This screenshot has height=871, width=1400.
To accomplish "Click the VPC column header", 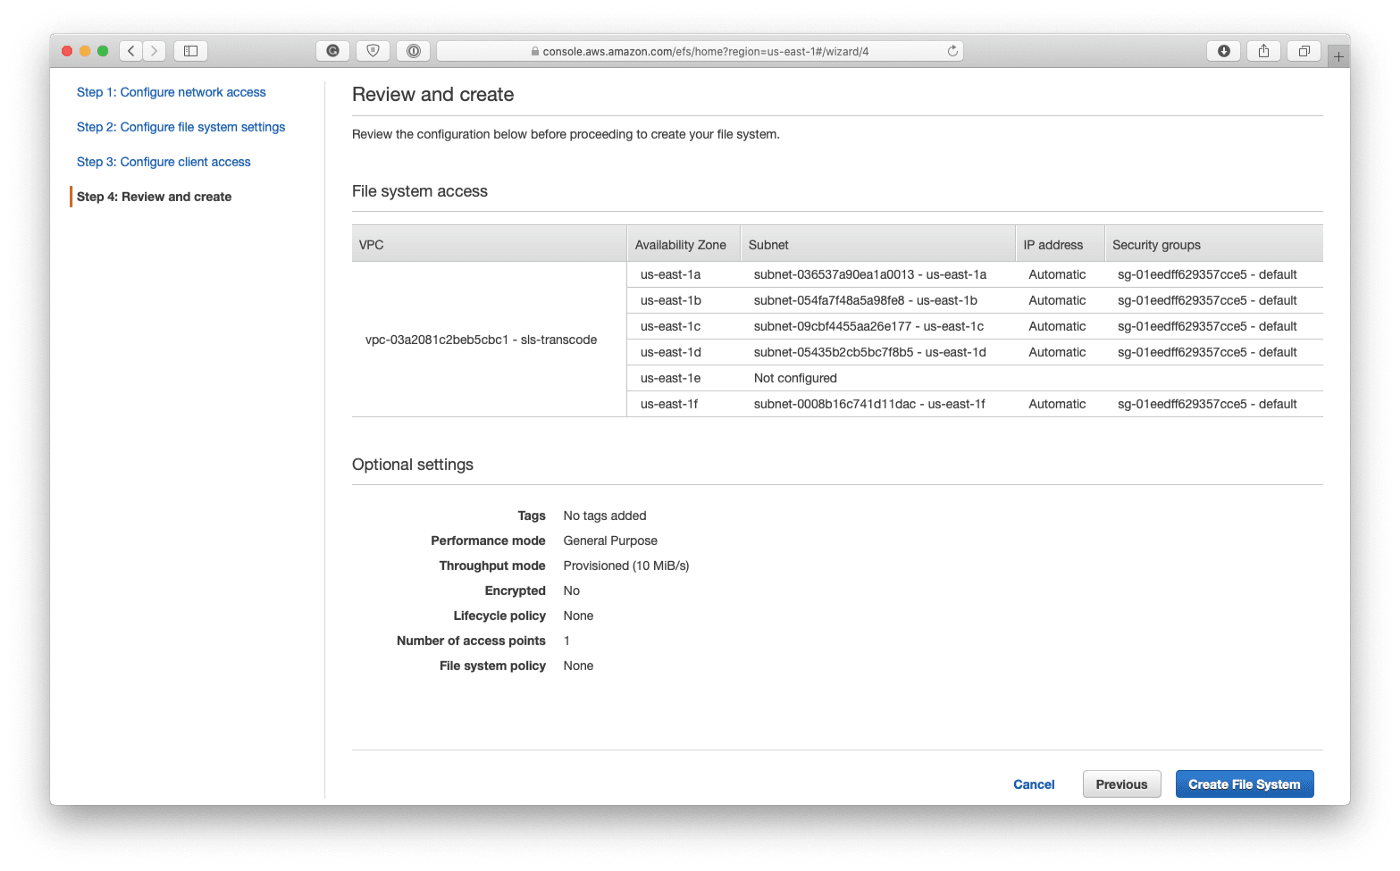I will (489, 244).
